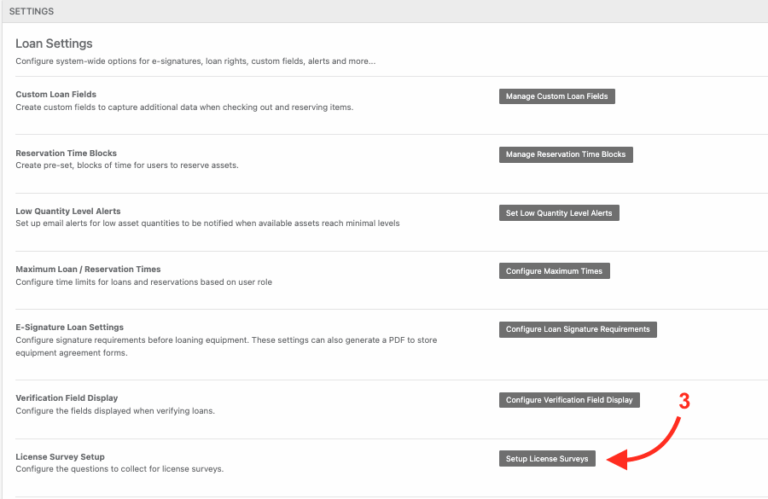Select the License Survey Setup row title

point(60,457)
